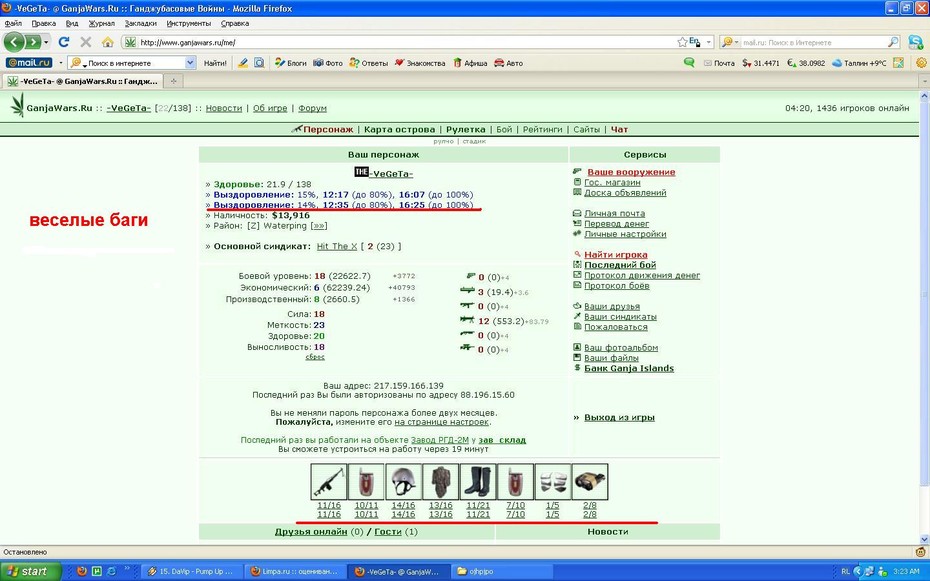Open the back-forward history dropdown arrow
930x581 pixels.
[46, 42]
